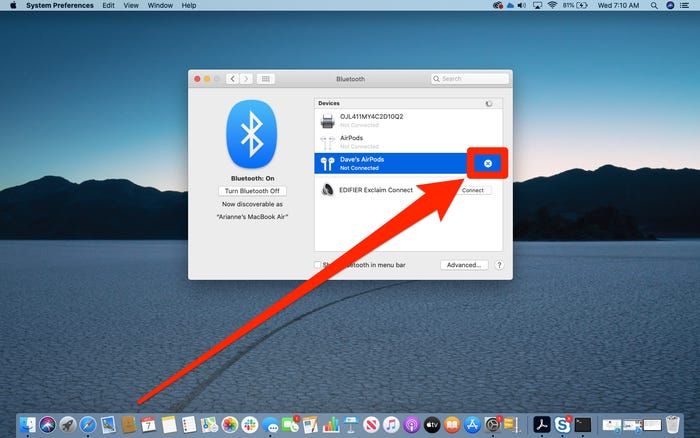Open Adobe Acrobat from the Dock
The width and height of the screenshot is (700, 438).
542,425
